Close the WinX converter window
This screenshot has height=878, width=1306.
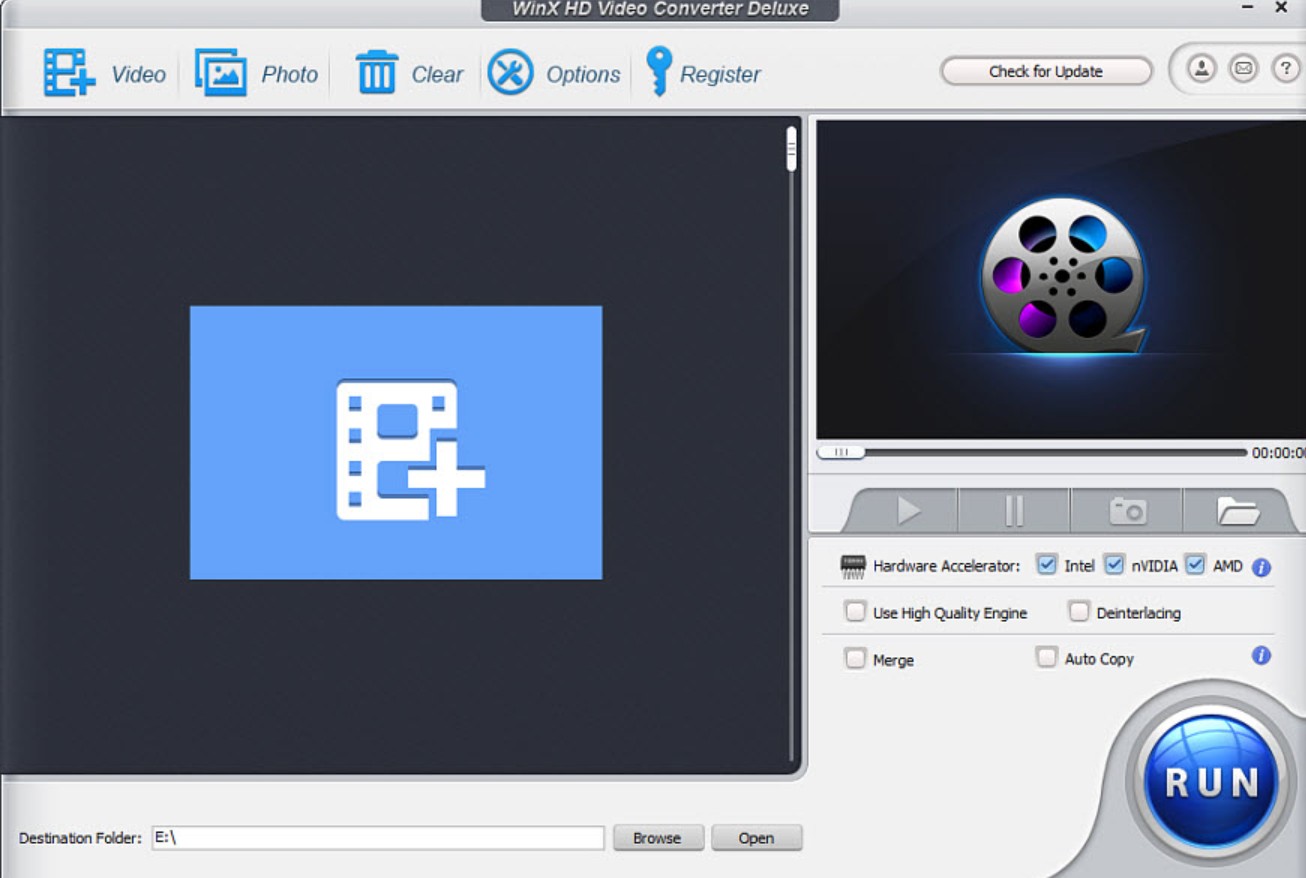click(1281, 8)
